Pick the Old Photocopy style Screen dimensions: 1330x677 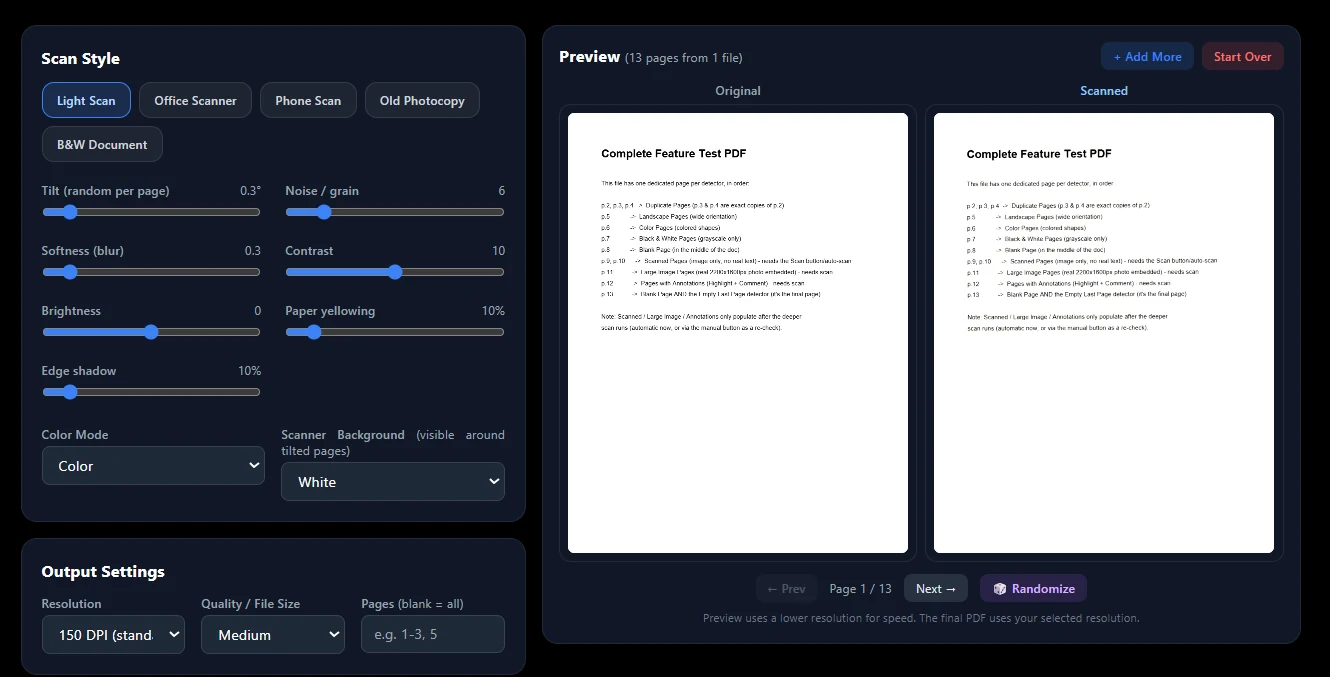422,100
